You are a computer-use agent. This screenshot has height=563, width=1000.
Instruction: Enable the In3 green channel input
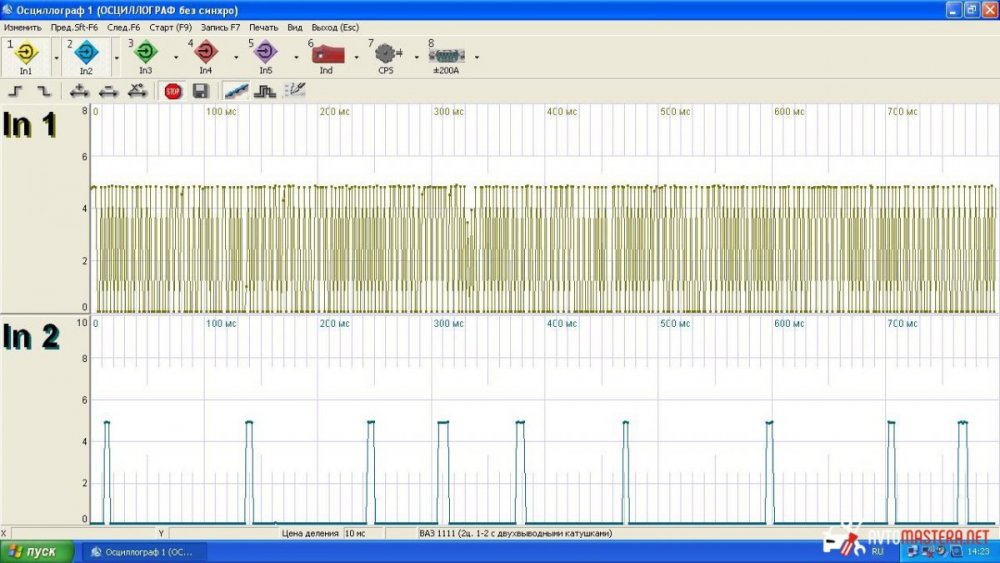coord(146,53)
